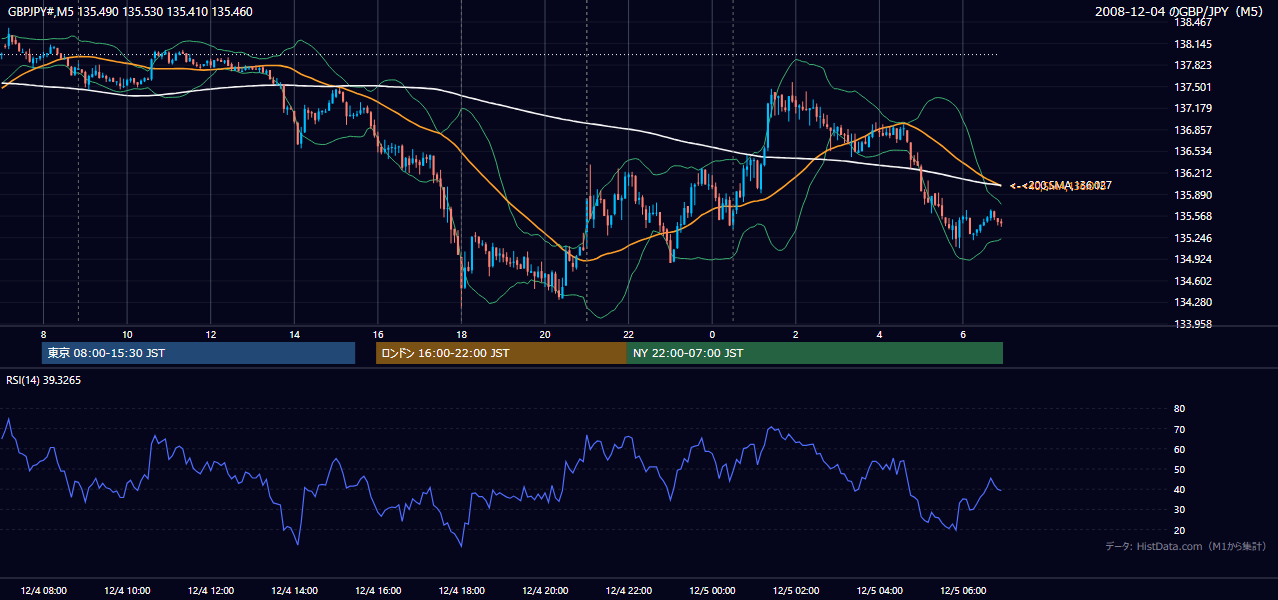The image size is (1278, 600).
Task: Click RSI axis level 40
Action: (1179, 489)
